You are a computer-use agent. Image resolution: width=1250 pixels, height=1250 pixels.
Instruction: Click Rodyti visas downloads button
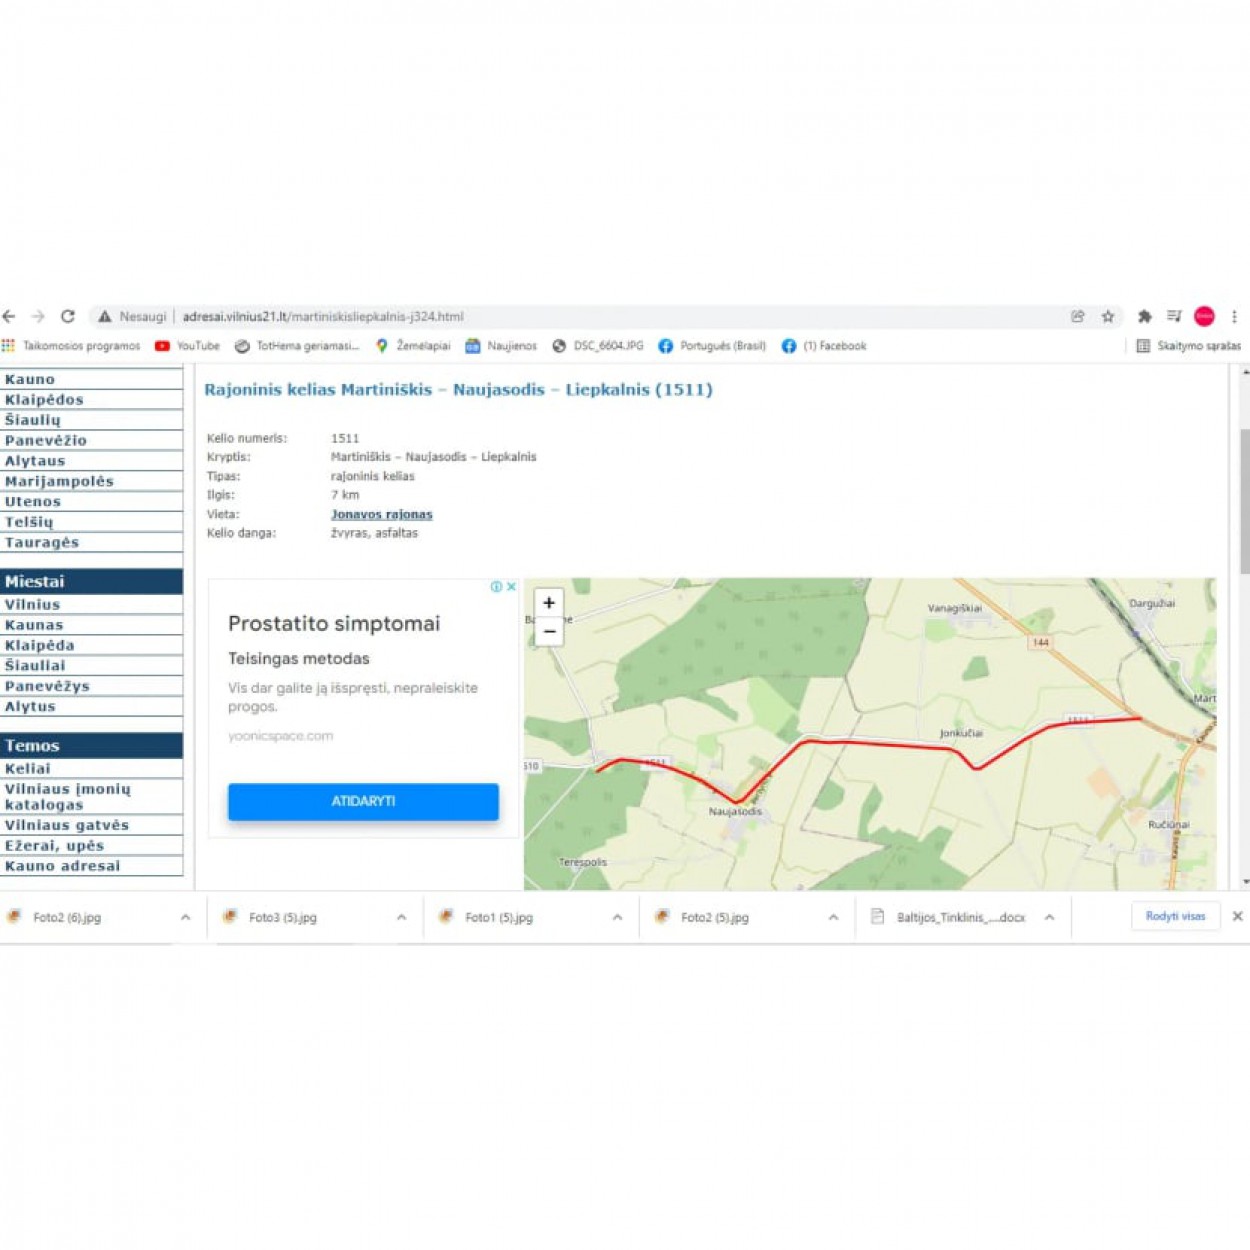pos(1175,916)
